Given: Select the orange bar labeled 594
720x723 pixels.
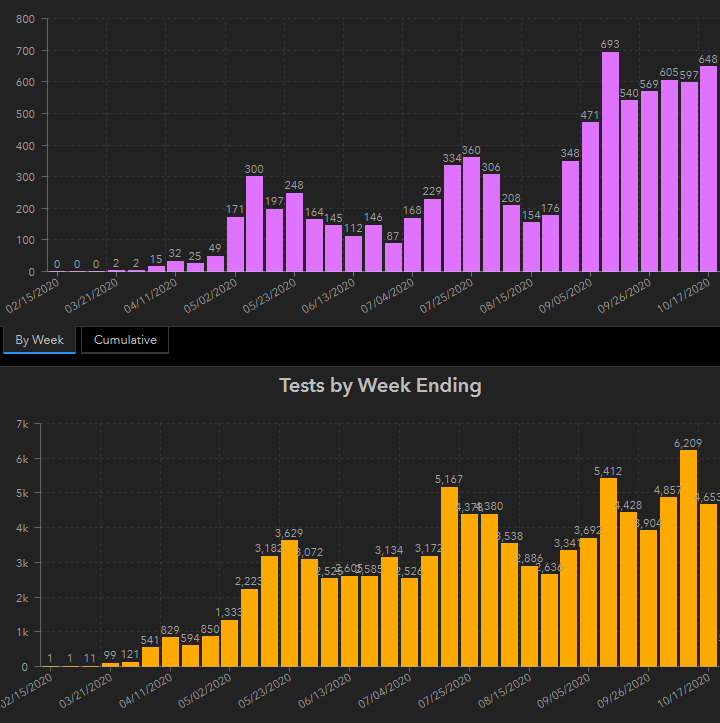Looking at the screenshot, I should [190, 656].
